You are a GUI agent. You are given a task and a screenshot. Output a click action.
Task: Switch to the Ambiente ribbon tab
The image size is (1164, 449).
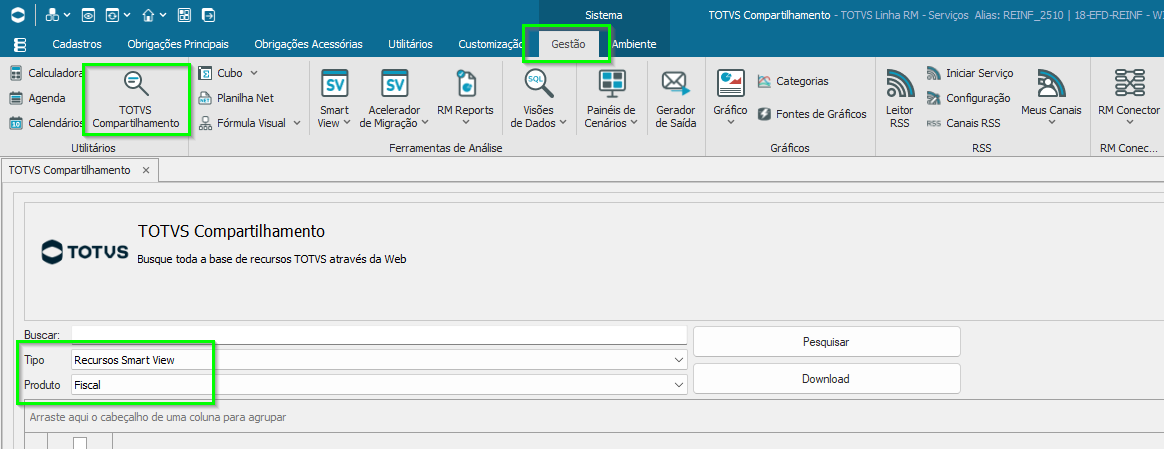point(634,45)
